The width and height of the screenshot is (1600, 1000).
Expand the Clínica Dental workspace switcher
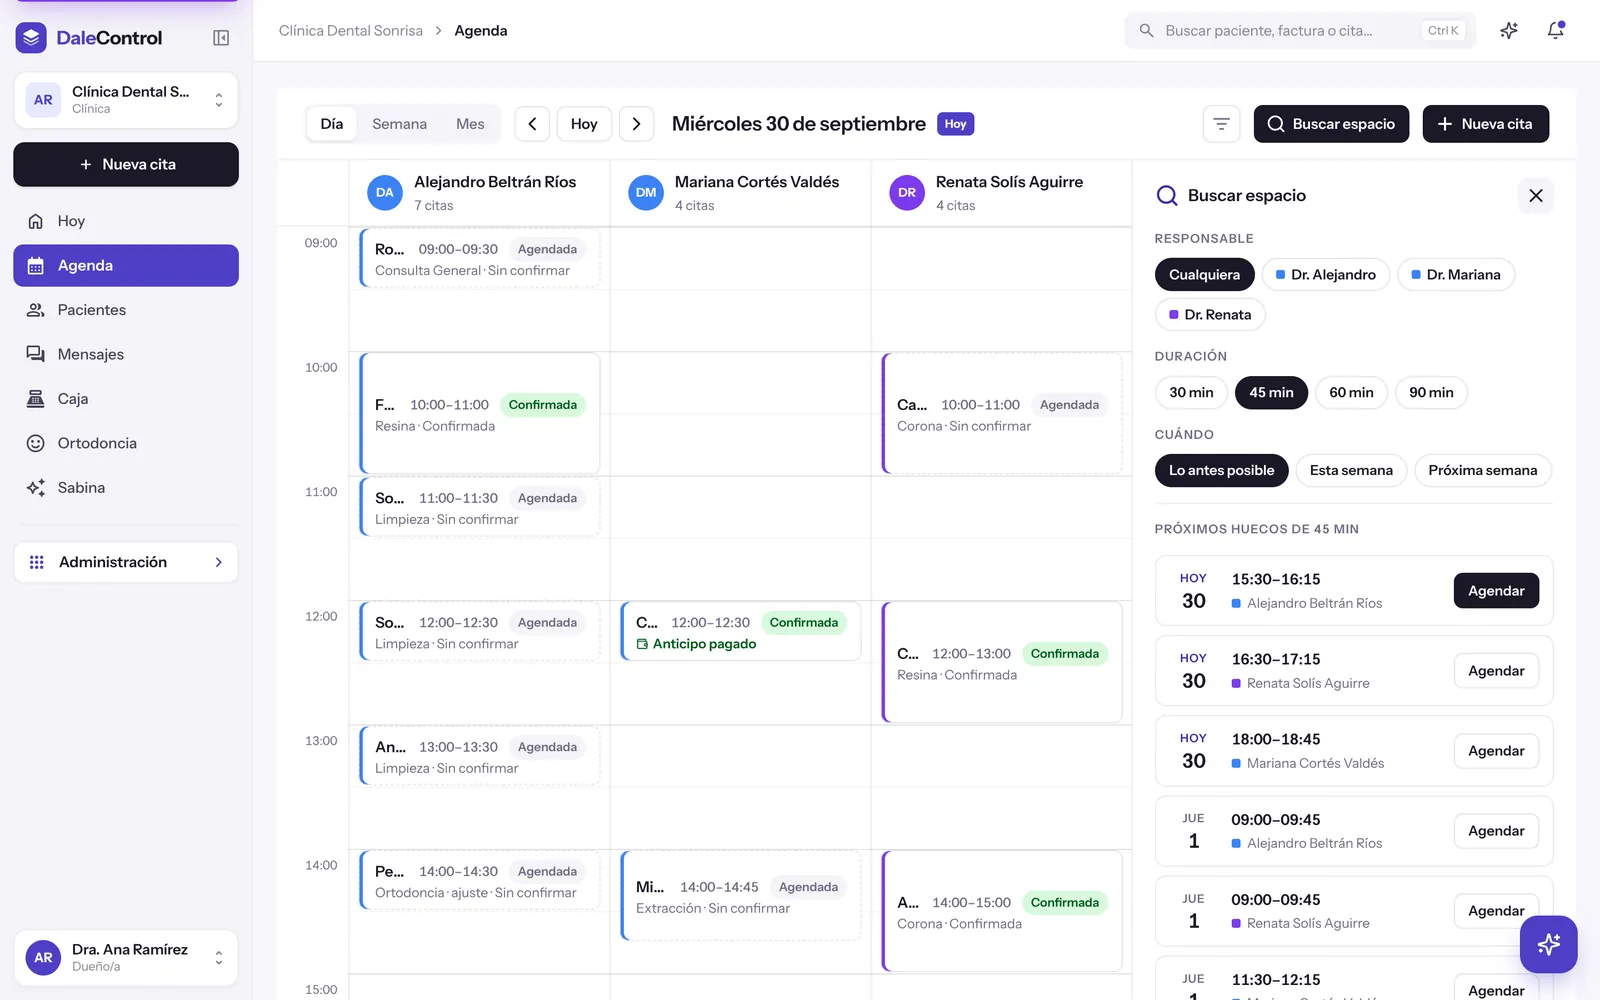coord(126,100)
